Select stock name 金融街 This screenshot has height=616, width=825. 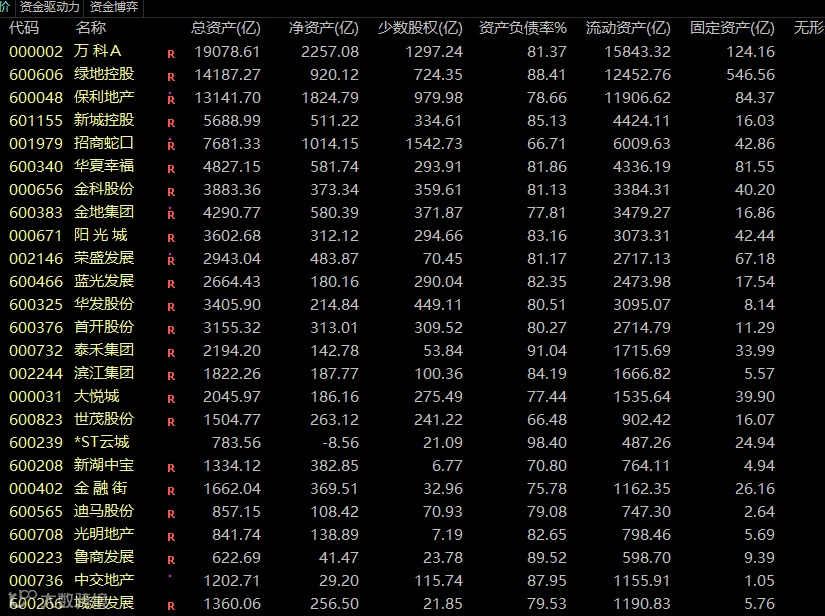point(100,489)
